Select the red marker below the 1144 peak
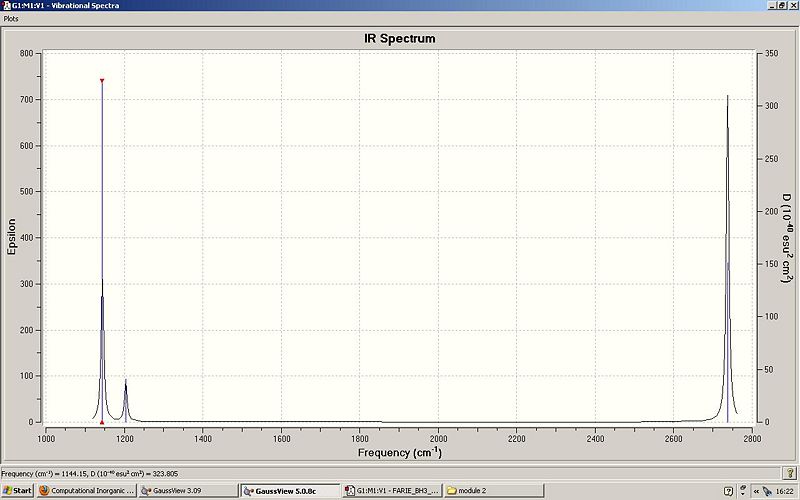800x500 pixels. pos(102,422)
